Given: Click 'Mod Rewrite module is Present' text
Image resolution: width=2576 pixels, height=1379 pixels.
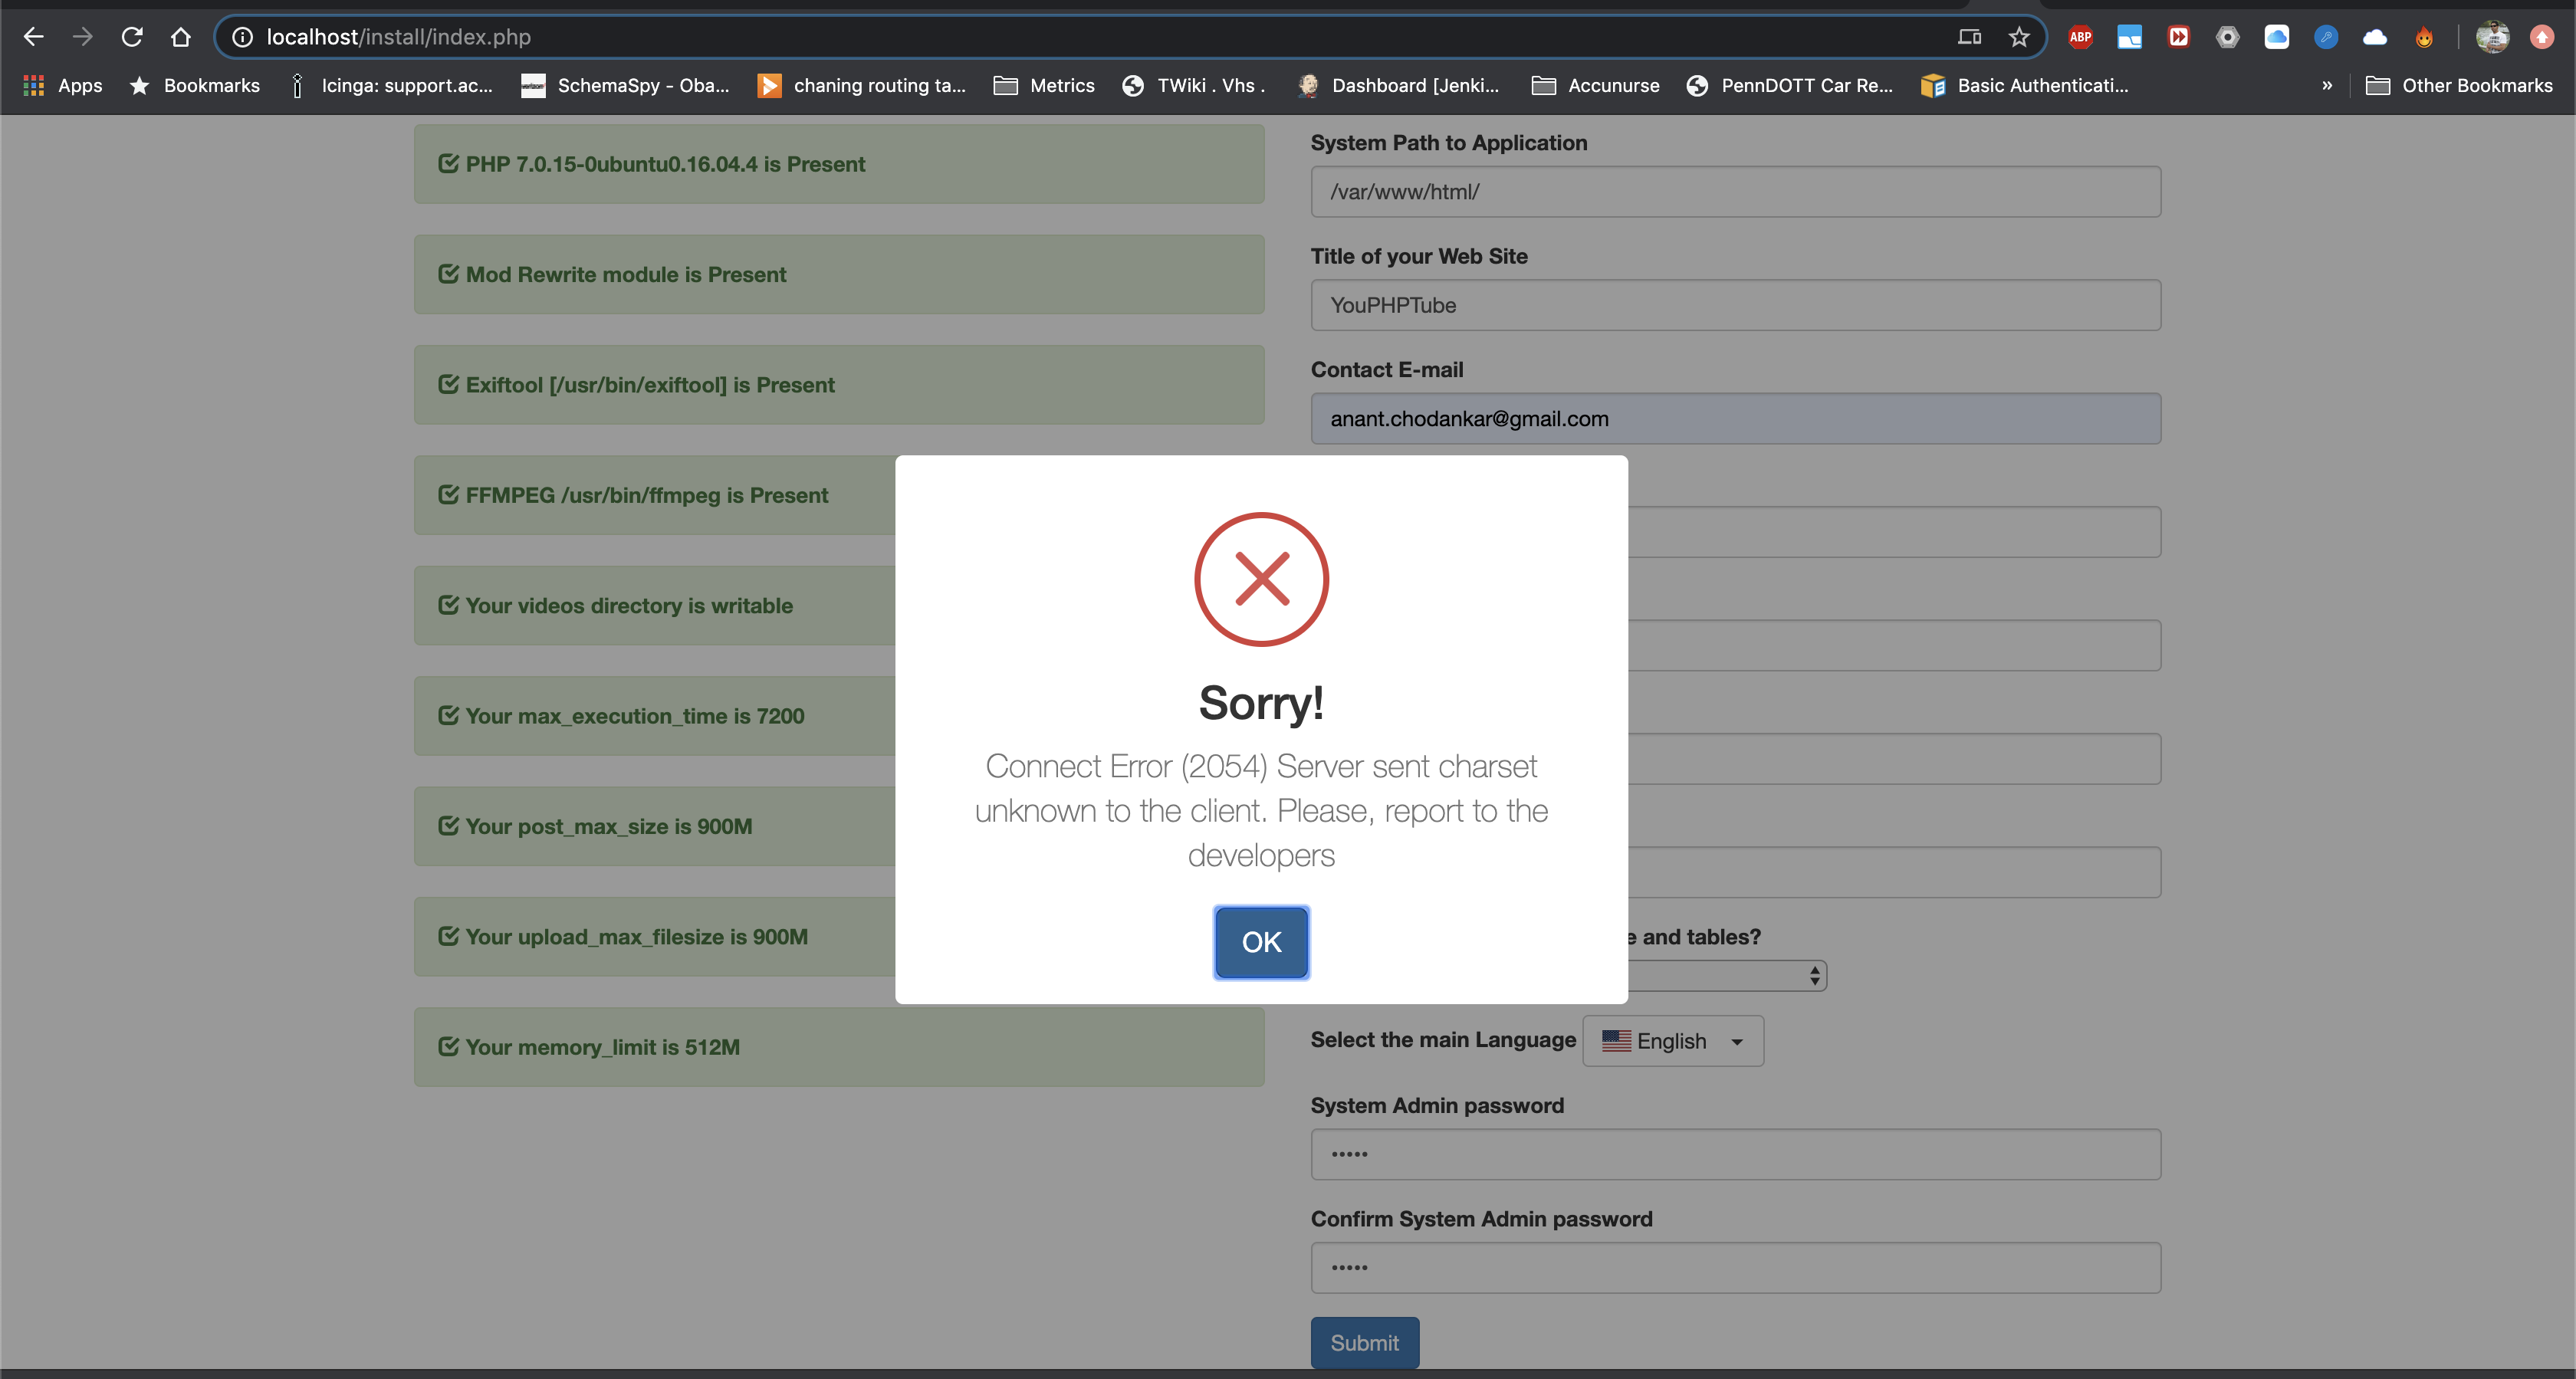Looking at the screenshot, I should [x=626, y=274].
